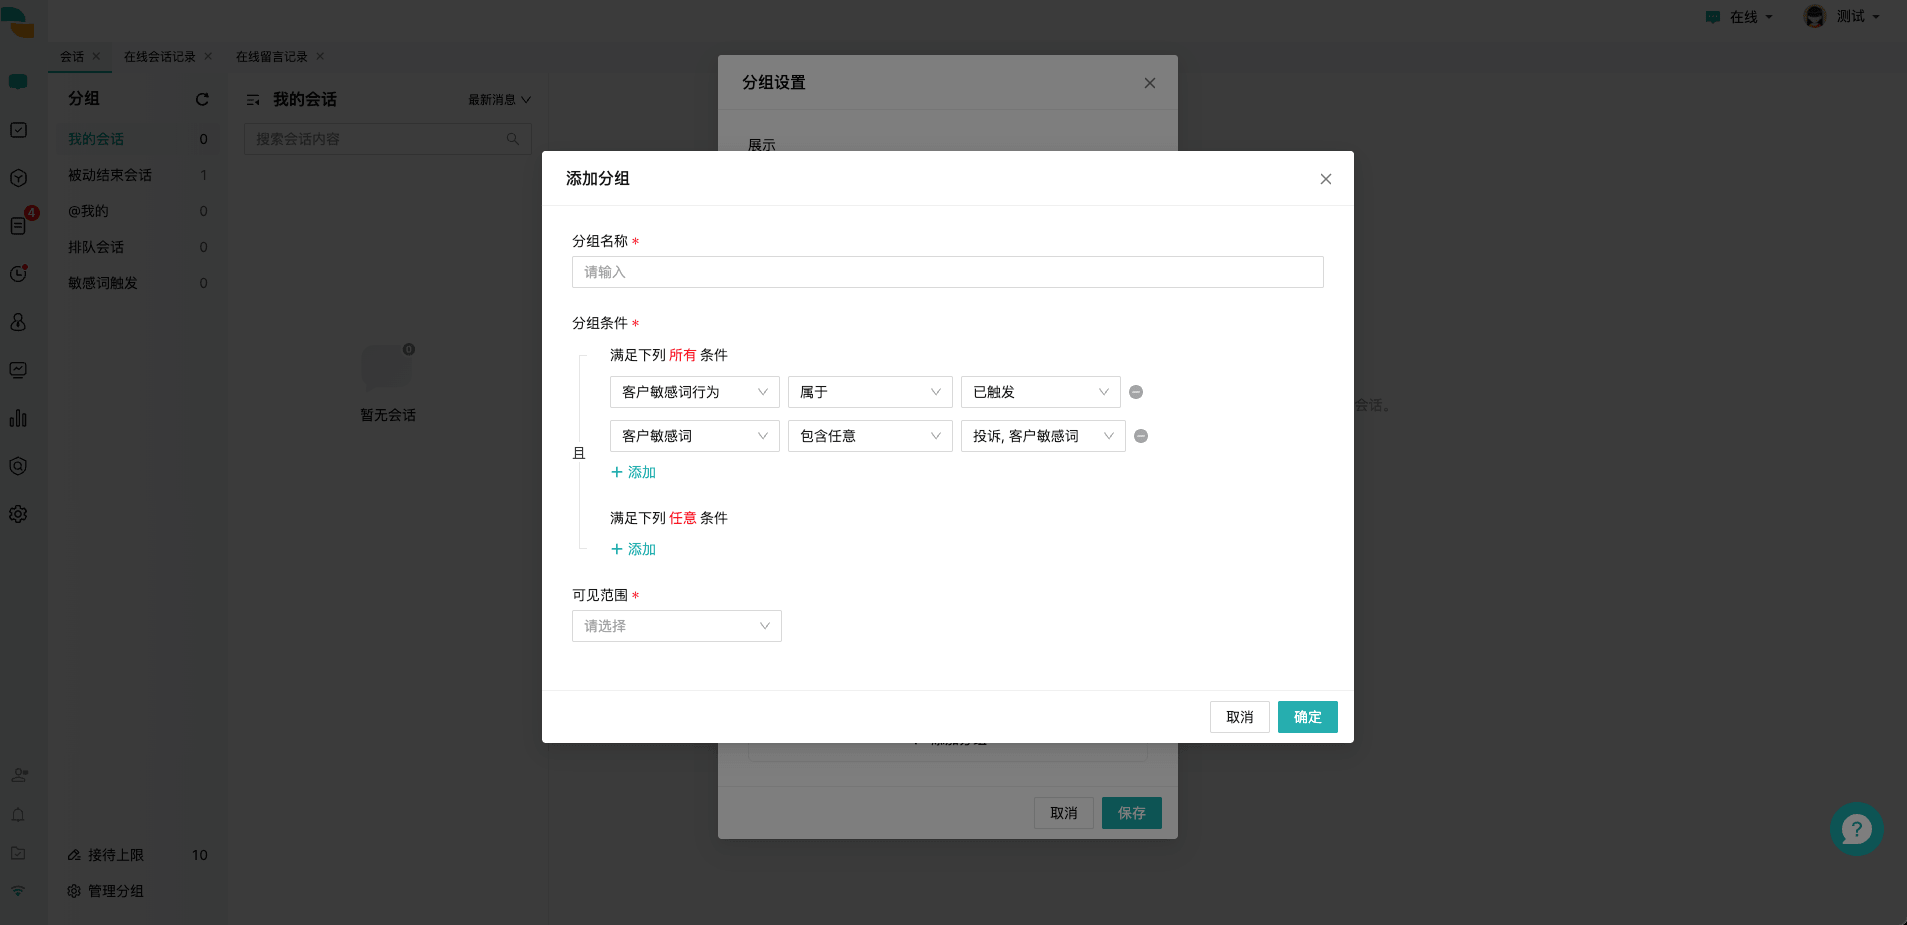Switch to the 在线留言记录 tab
1907x925 pixels.
(x=272, y=57)
